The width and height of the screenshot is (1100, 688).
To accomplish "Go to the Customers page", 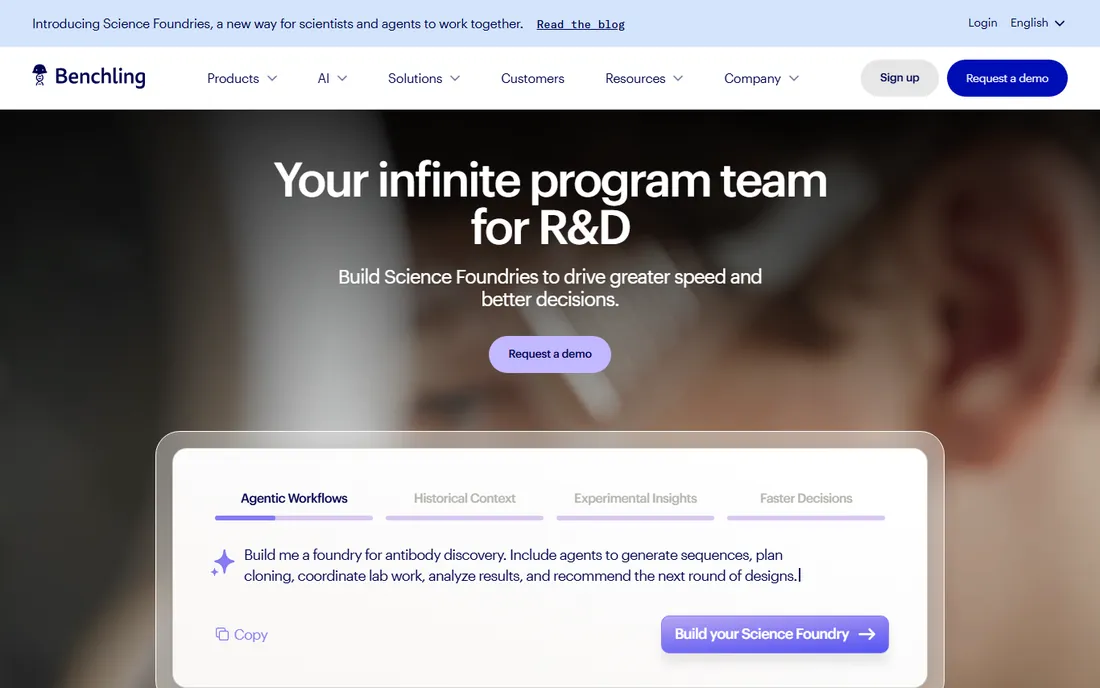I will pos(532,79).
